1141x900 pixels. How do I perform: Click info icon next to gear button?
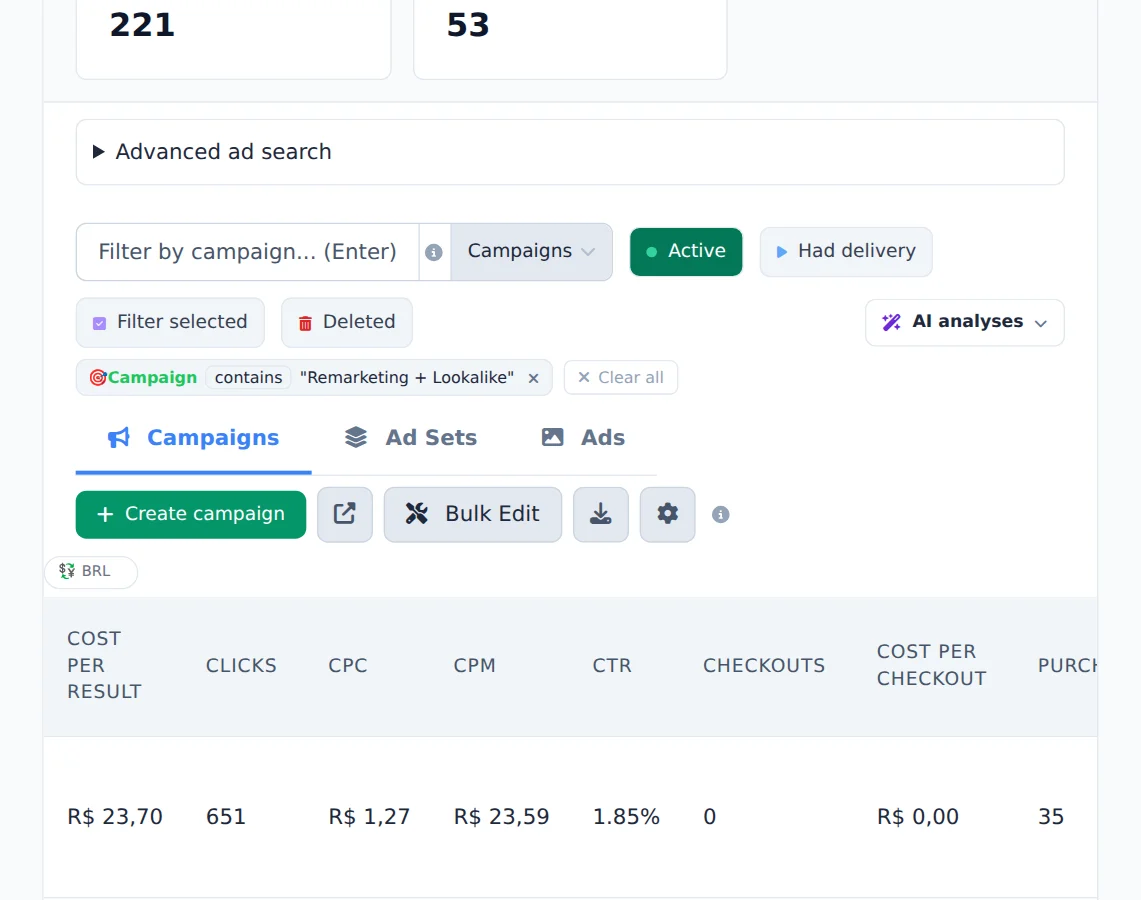click(x=720, y=514)
